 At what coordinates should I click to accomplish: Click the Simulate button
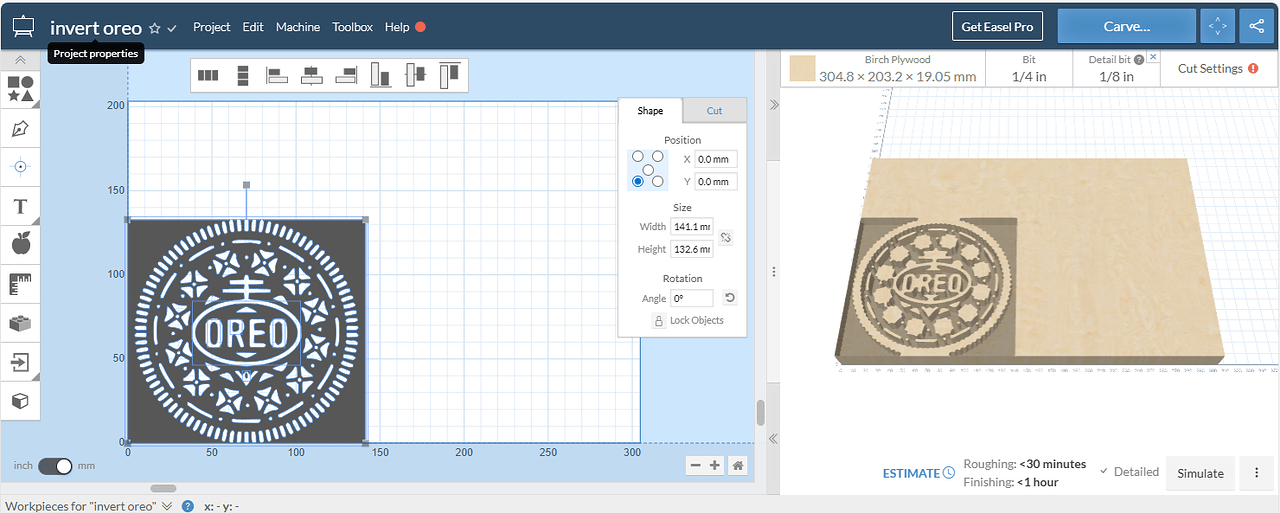1200,473
